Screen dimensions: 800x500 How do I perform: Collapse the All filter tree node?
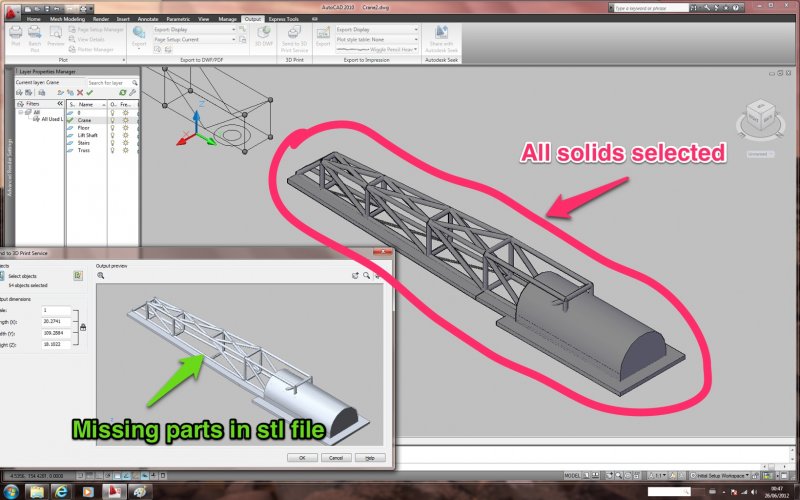click(21, 112)
